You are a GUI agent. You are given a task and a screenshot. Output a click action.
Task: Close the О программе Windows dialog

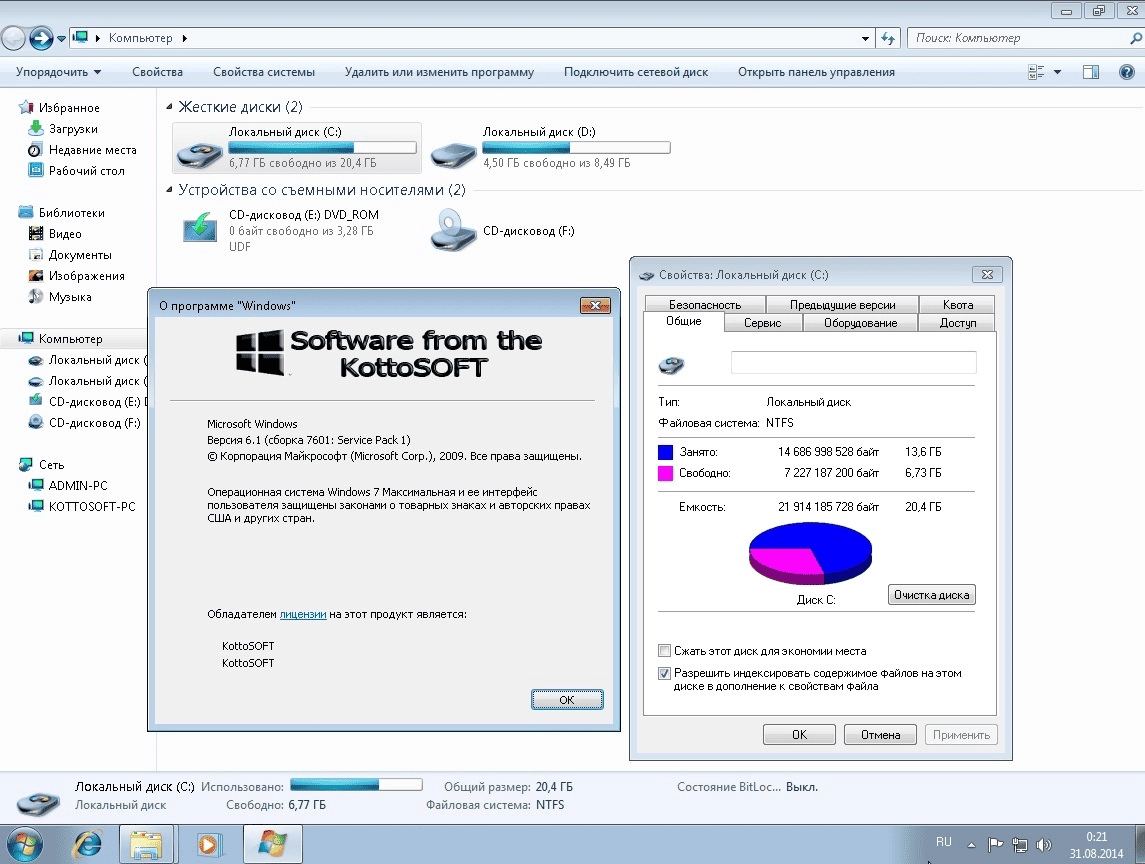[x=595, y=305]
